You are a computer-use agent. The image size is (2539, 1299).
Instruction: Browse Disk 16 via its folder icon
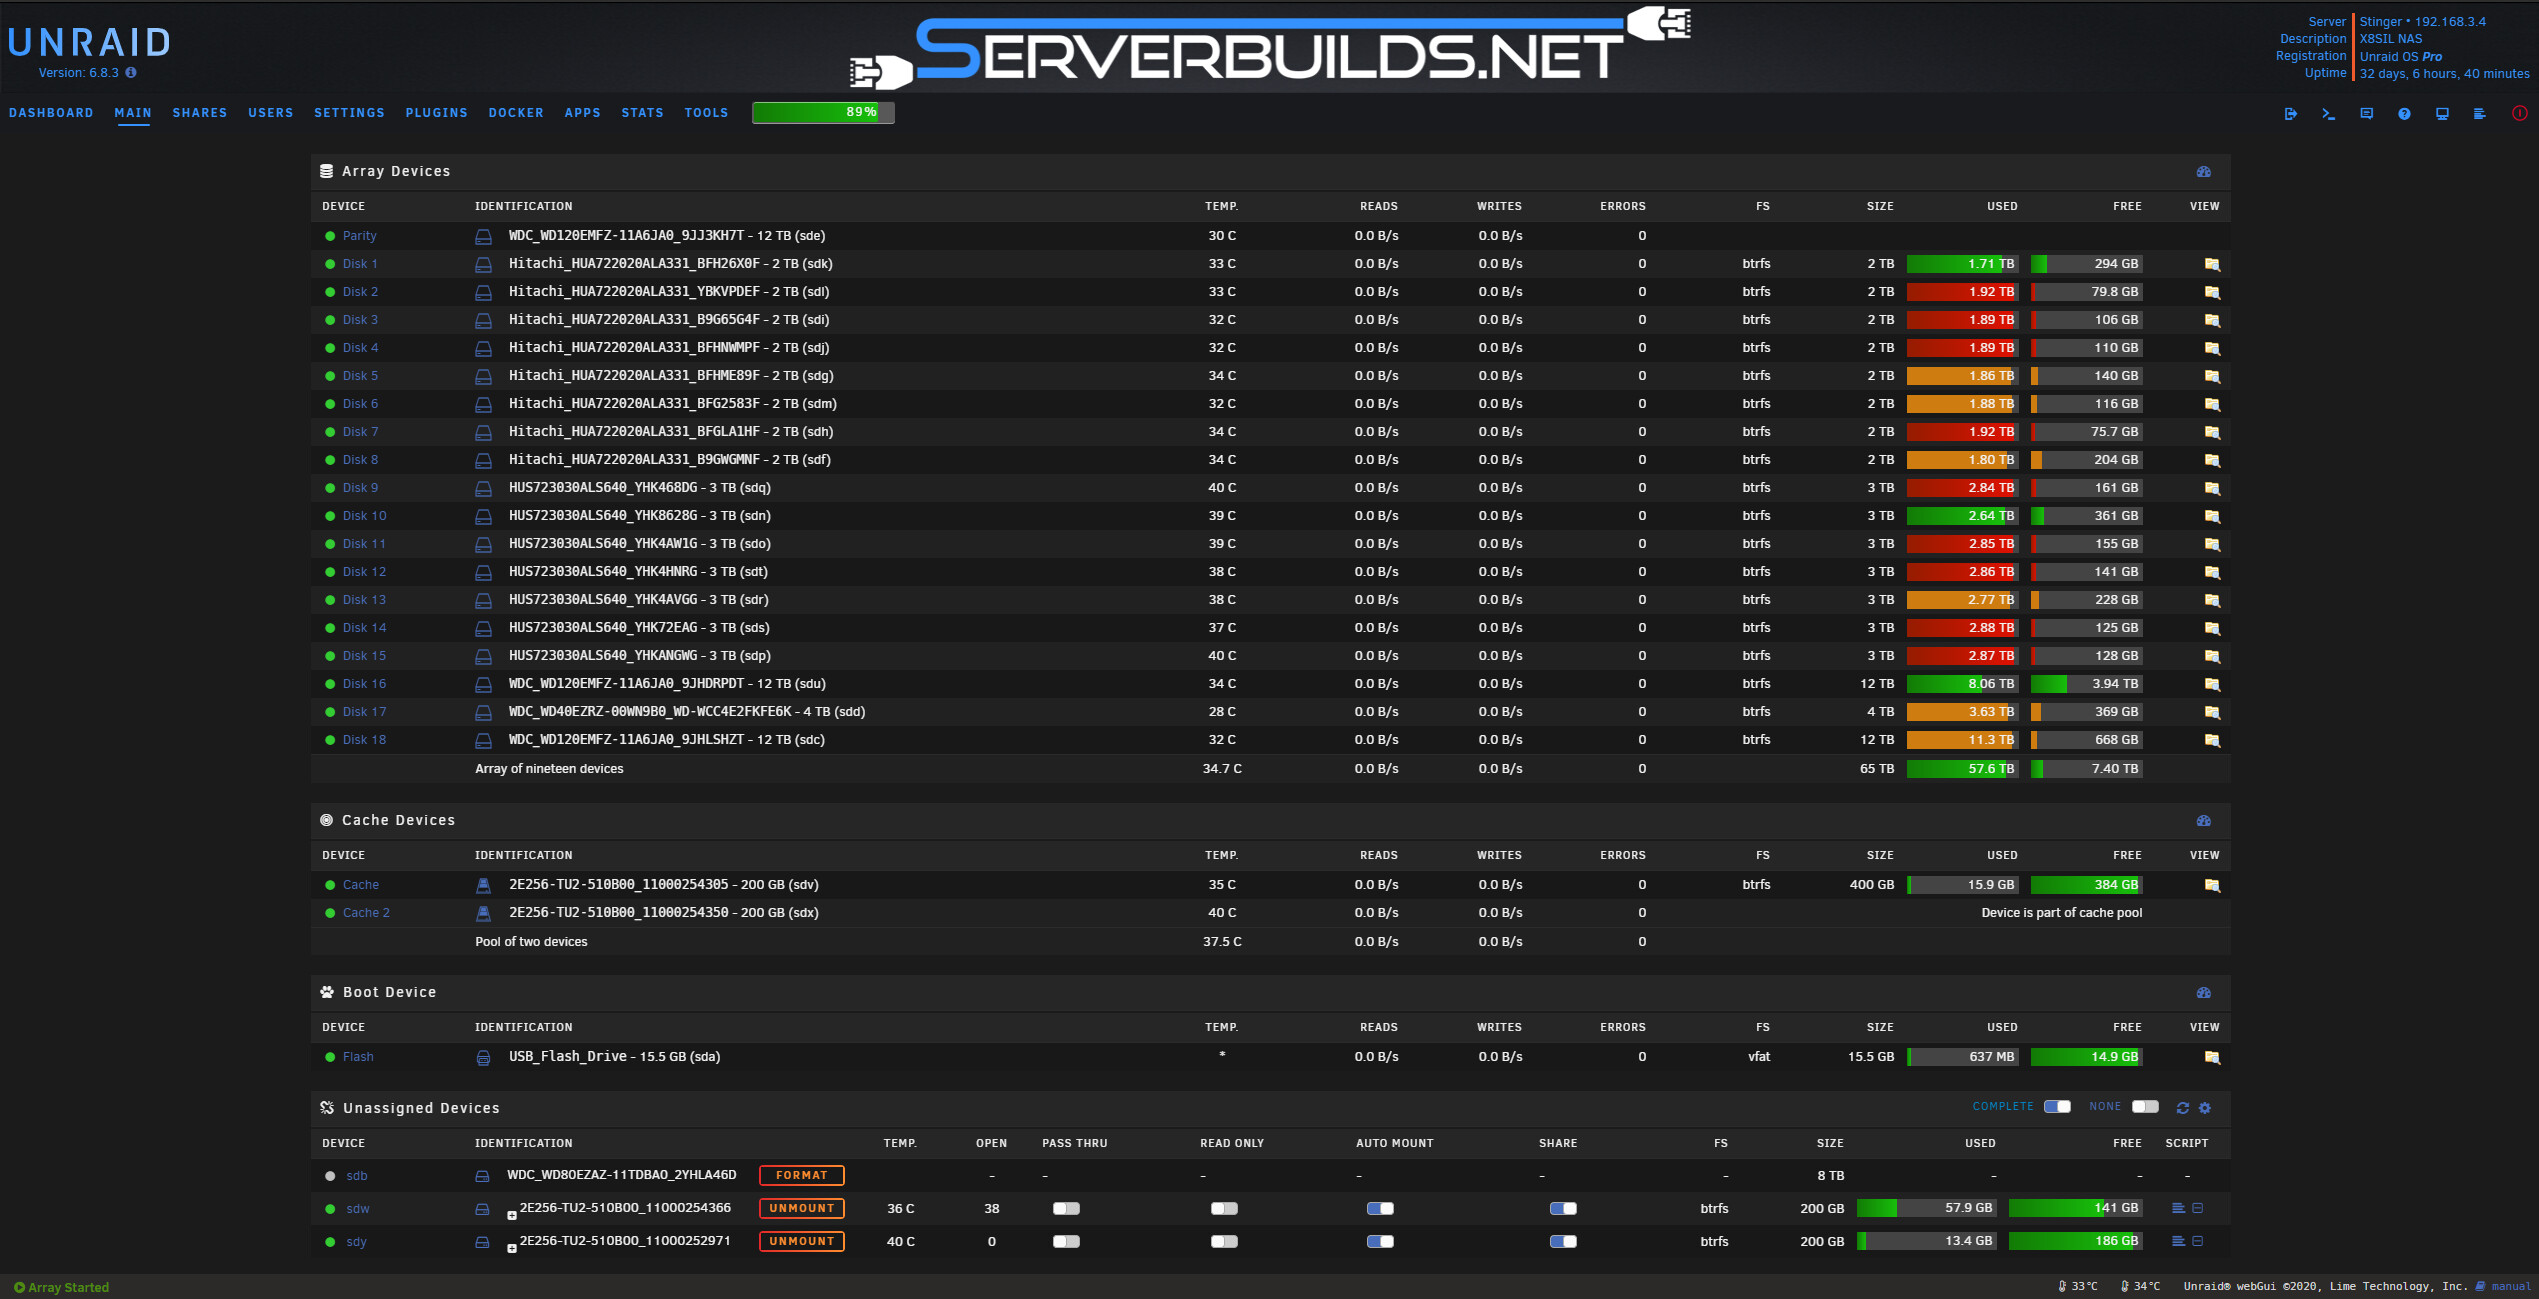[2212, 685]
